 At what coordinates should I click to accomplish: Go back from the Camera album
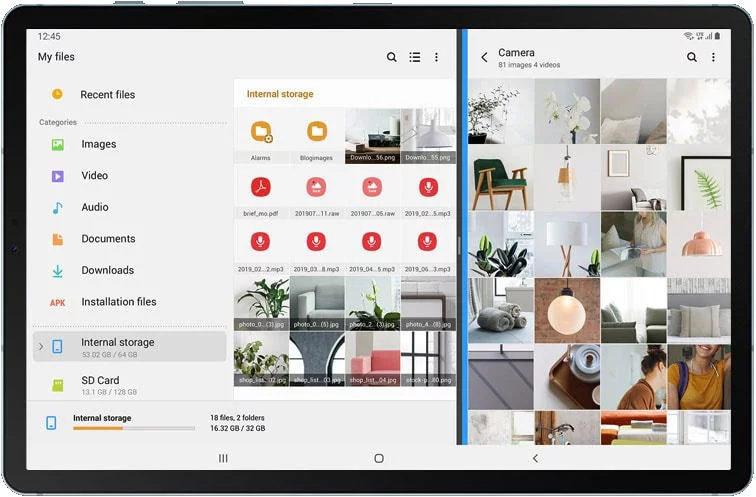485,58
